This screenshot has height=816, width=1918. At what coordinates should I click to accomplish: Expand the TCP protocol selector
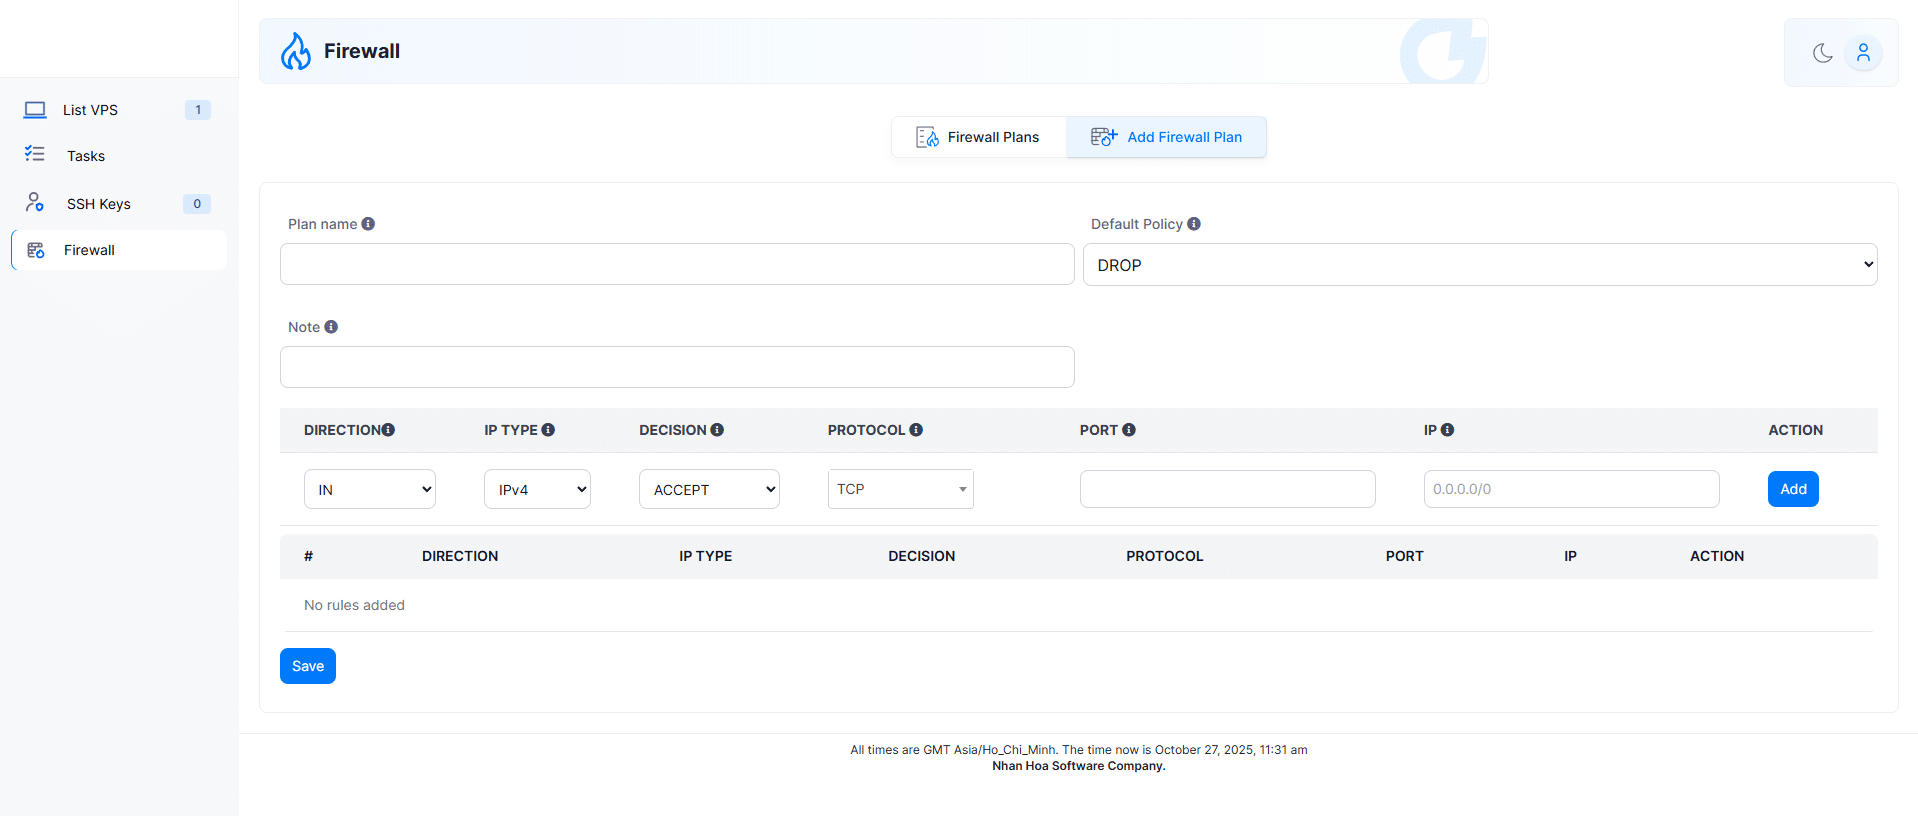[900, 489]
